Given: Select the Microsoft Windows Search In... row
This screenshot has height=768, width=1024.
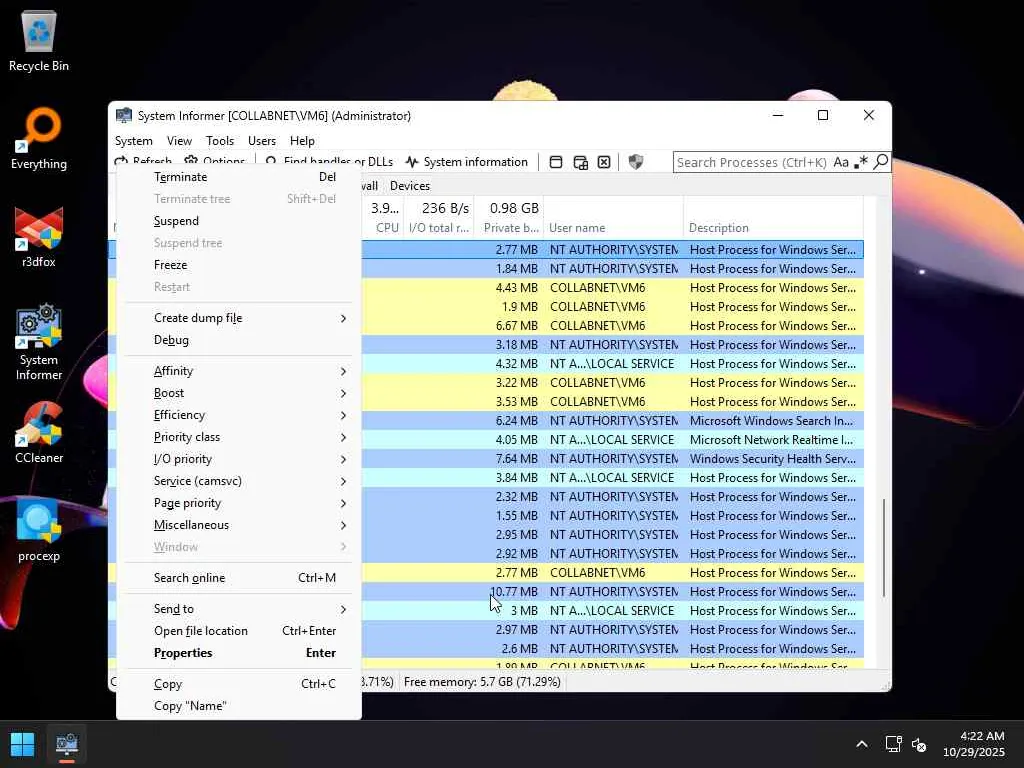Looking at the screenshot, I should (613, 421).
